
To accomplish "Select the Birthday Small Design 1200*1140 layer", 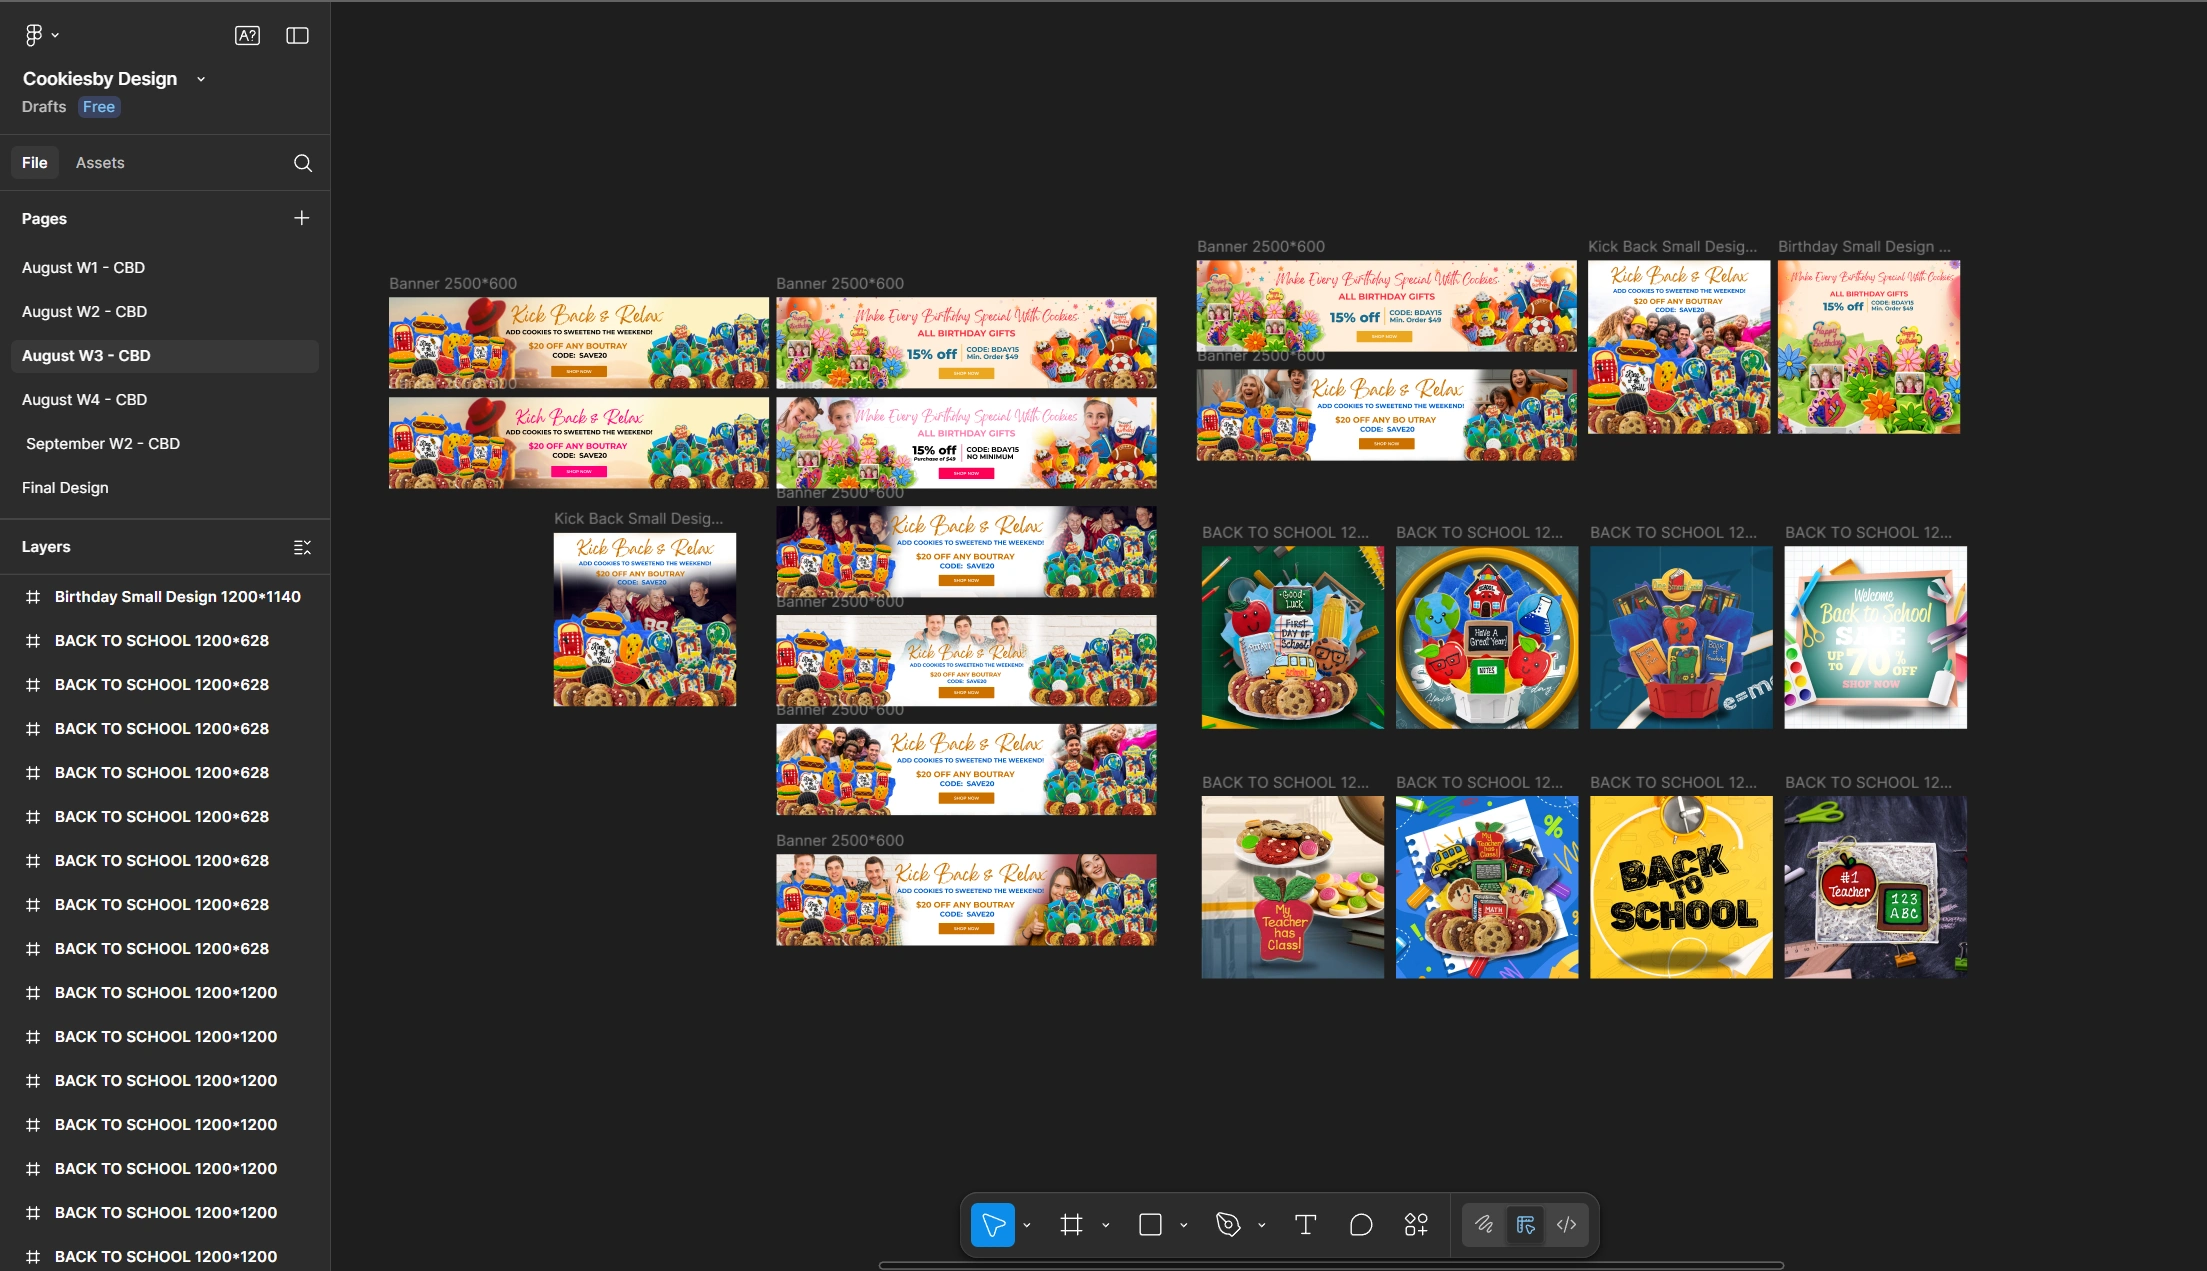I will (x=177, y=597).
